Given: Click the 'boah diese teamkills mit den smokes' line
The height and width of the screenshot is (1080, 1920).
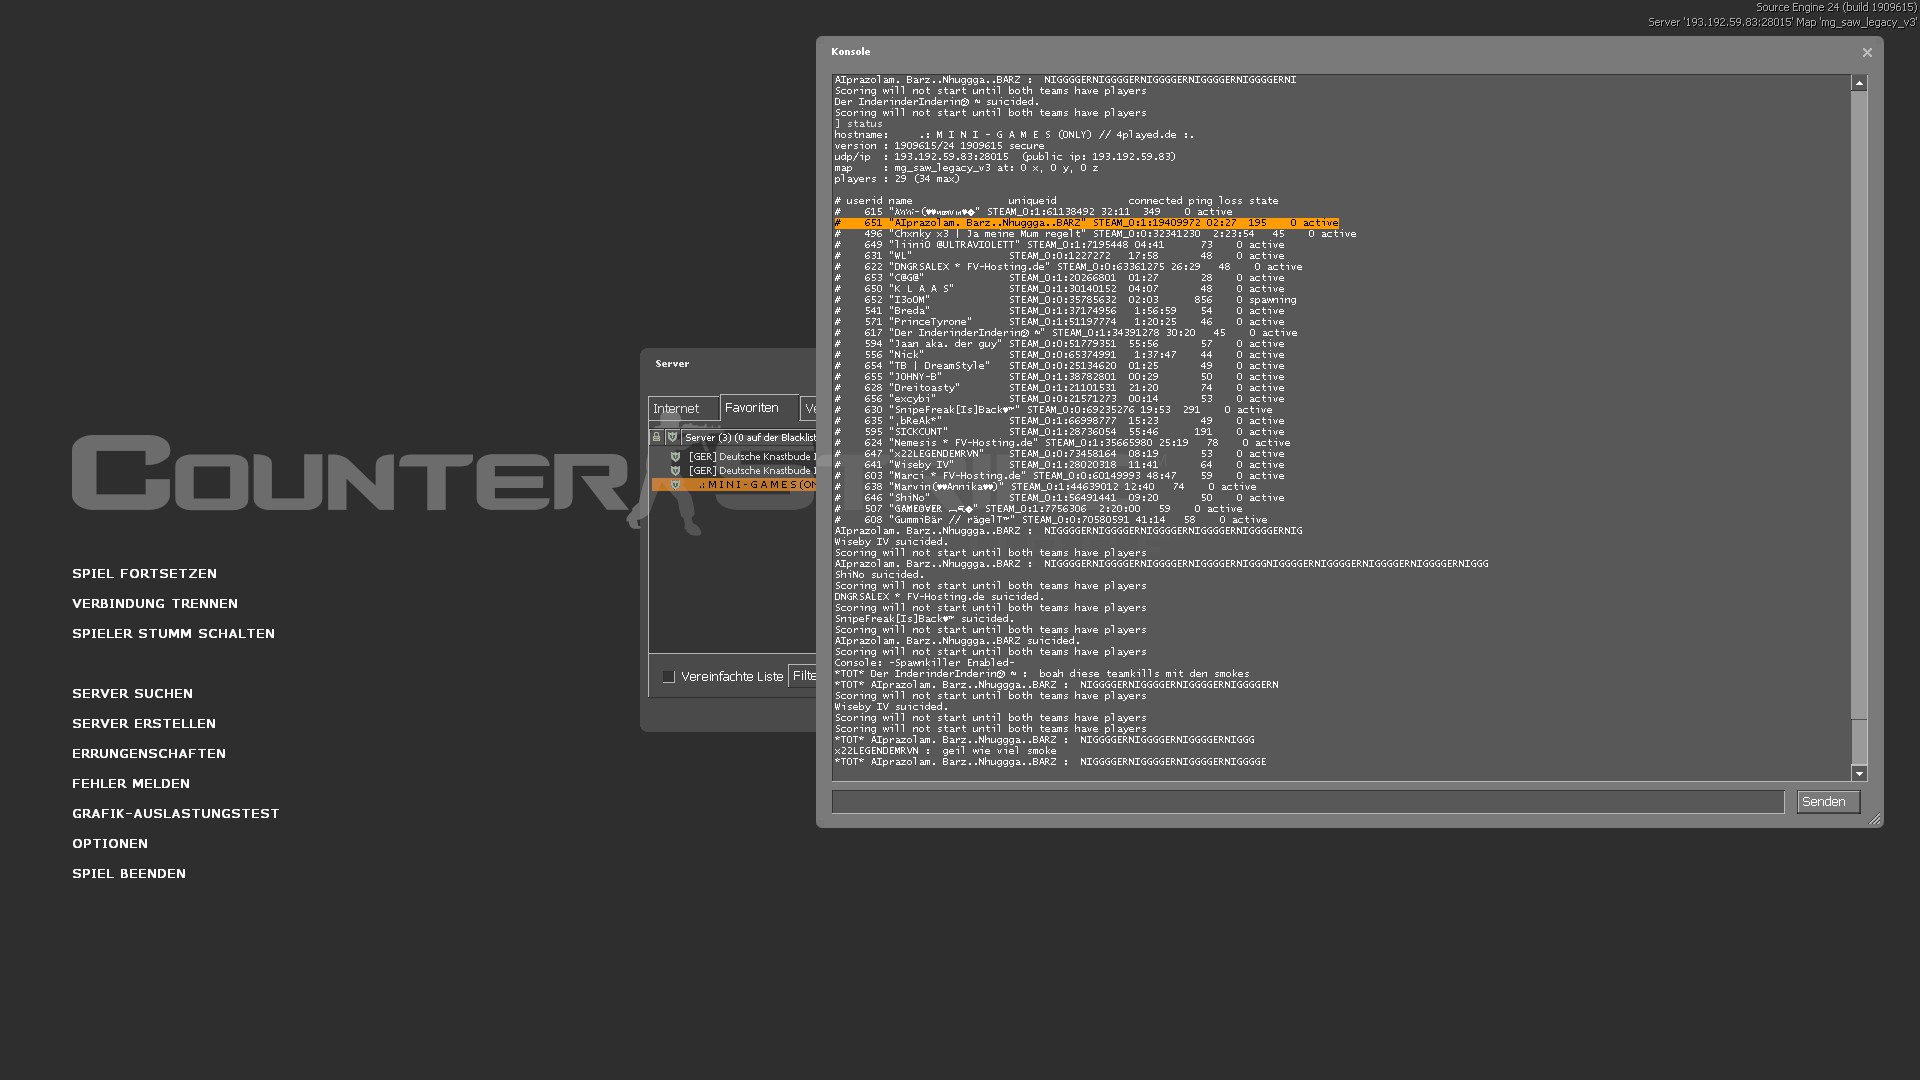Looking at the screenshot, I should click(x=1042, y=674).
